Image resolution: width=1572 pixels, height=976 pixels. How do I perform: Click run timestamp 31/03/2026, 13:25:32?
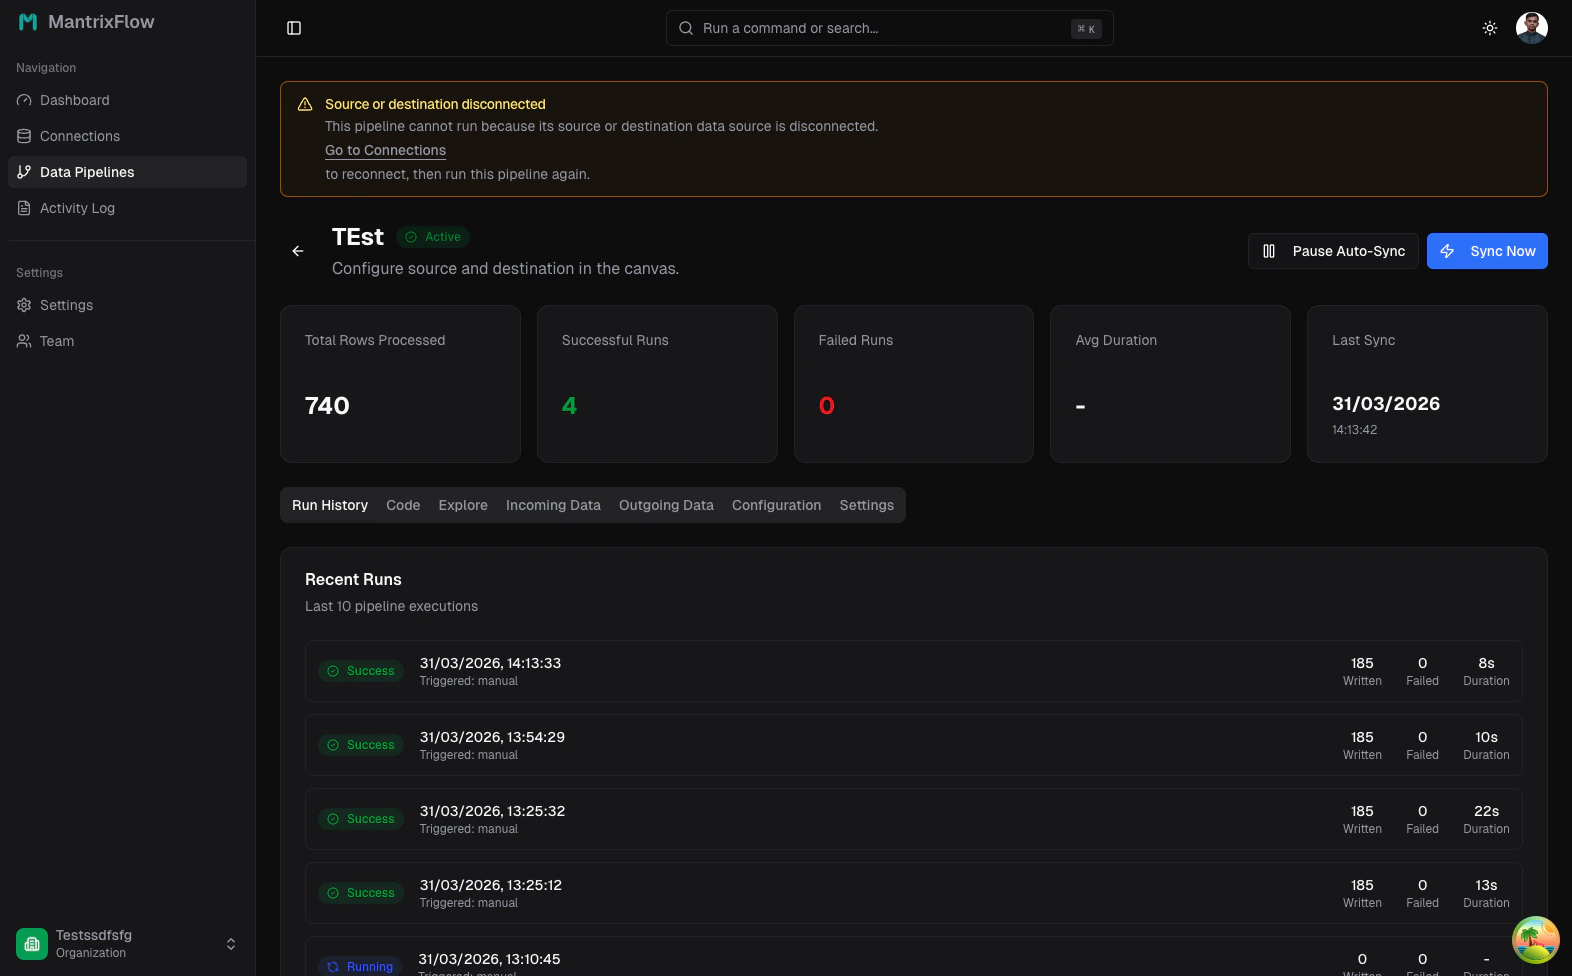click(492, 811)
